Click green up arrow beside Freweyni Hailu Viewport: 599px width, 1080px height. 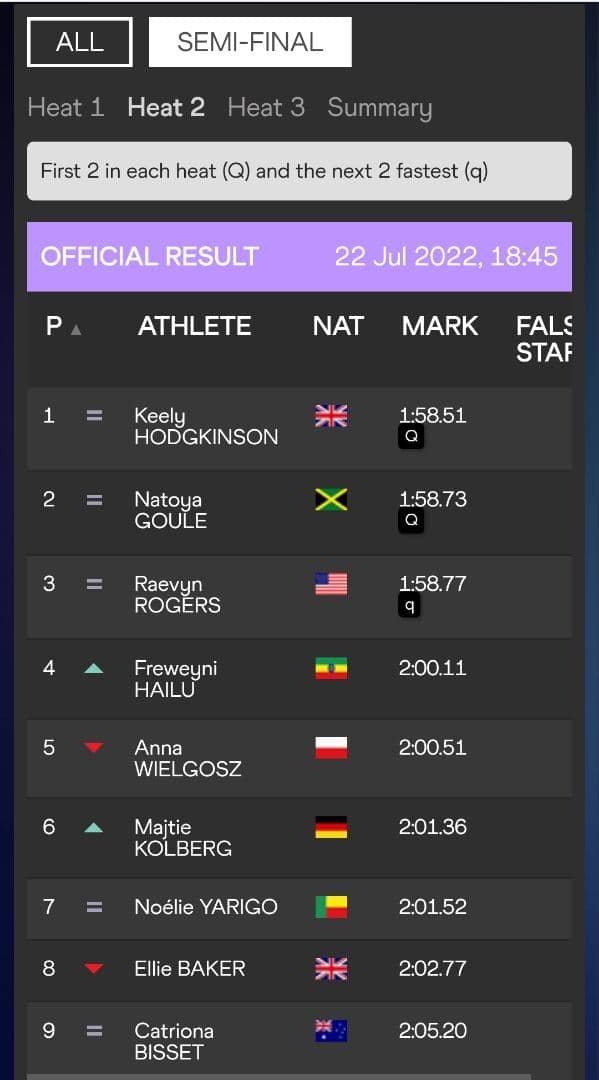[94, 668]
